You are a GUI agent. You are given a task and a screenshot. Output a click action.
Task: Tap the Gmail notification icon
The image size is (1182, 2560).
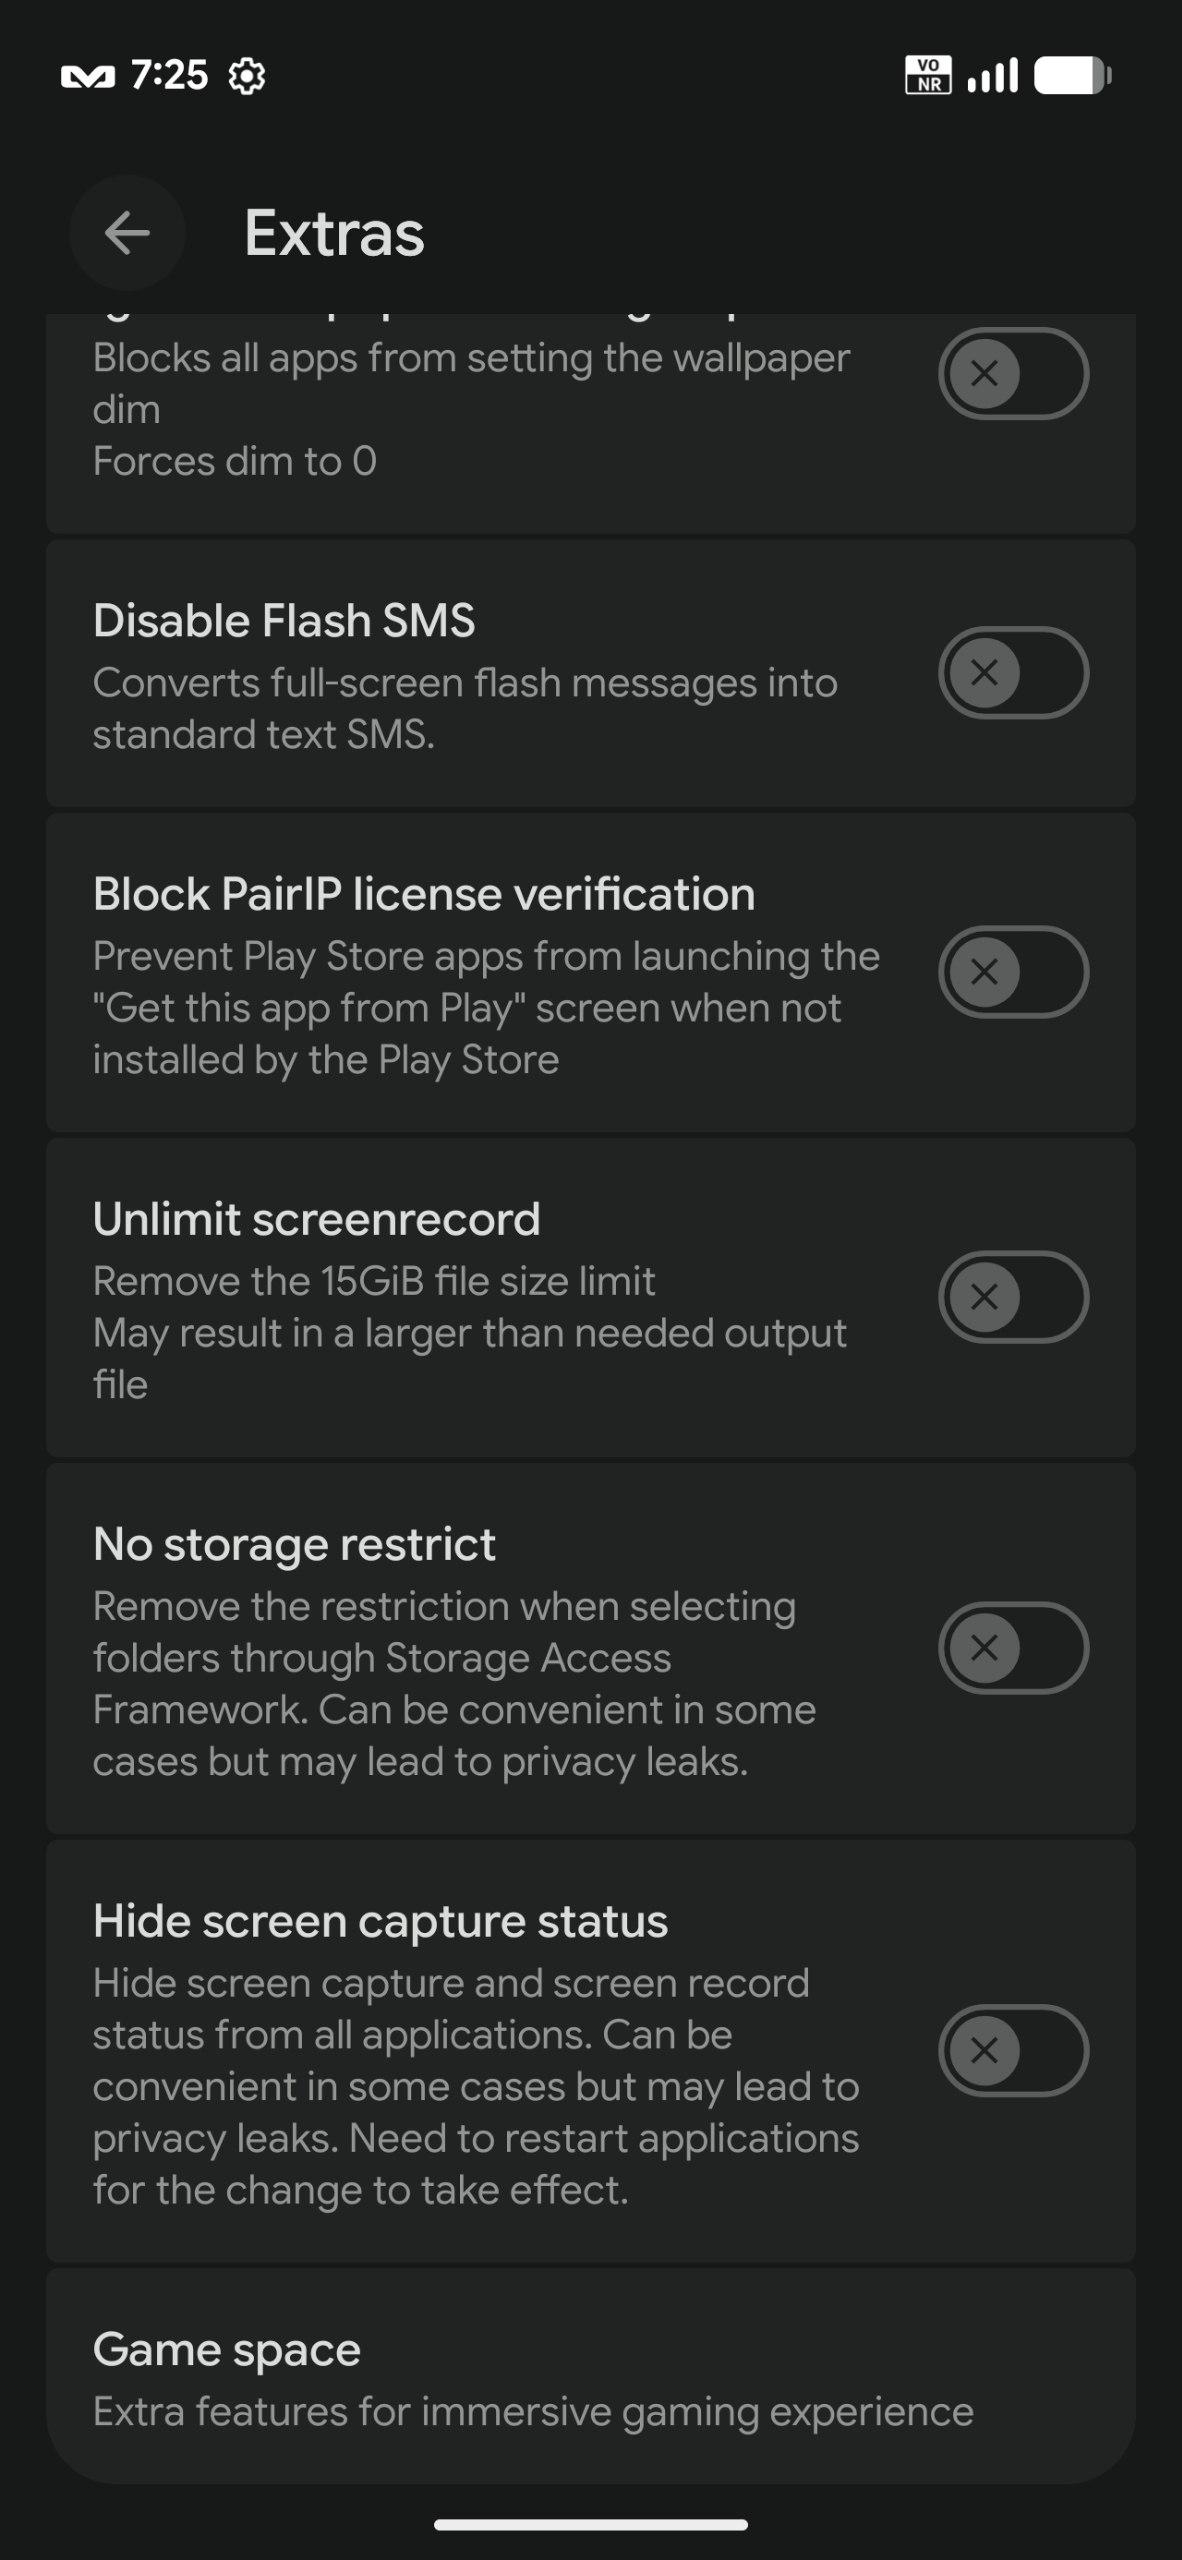pyautogui.click(x=88, y=76)
